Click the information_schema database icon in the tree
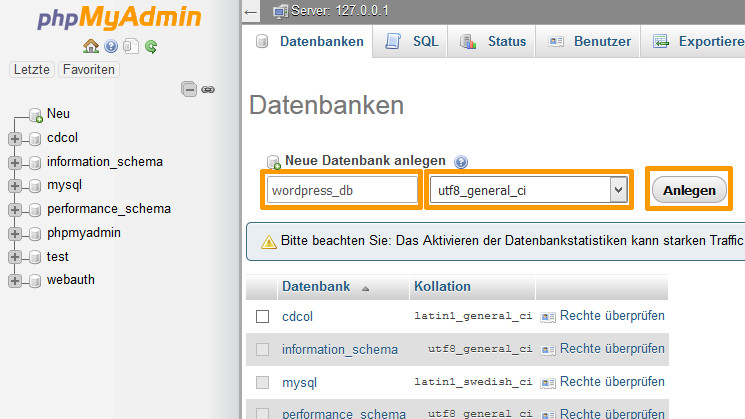The height and width of the screenshot is (419, 745). [x=35, y=163]
